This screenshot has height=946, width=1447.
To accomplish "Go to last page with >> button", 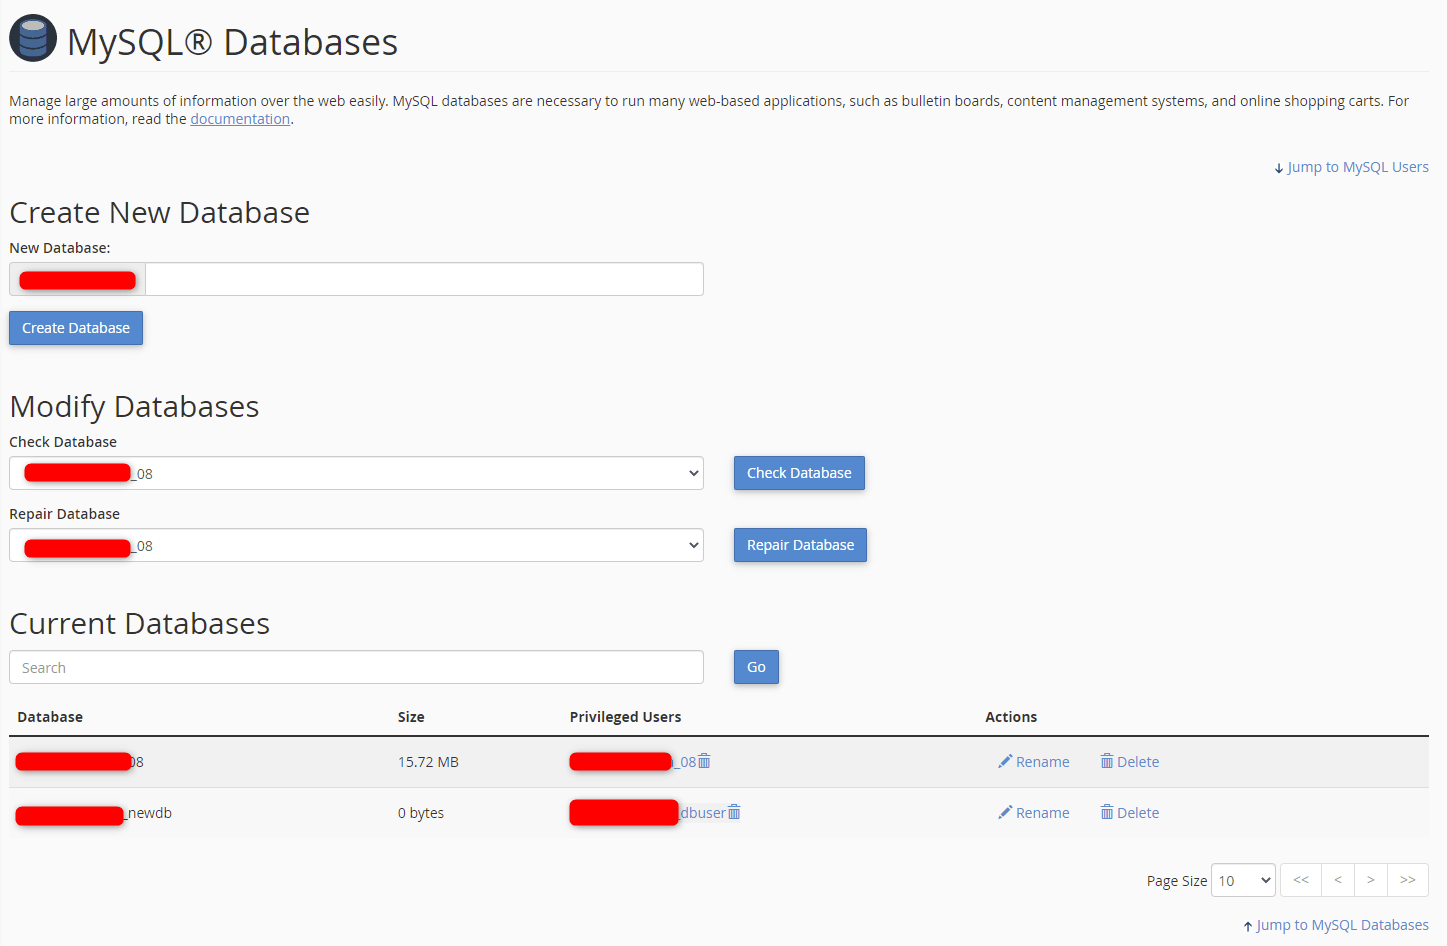I will pyautogui.click(x=1408, y=880).
